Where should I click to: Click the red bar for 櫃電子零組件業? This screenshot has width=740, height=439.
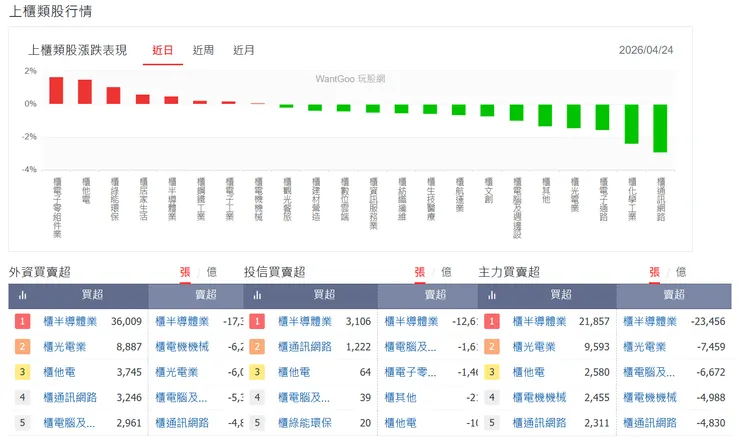coord(56,90)
